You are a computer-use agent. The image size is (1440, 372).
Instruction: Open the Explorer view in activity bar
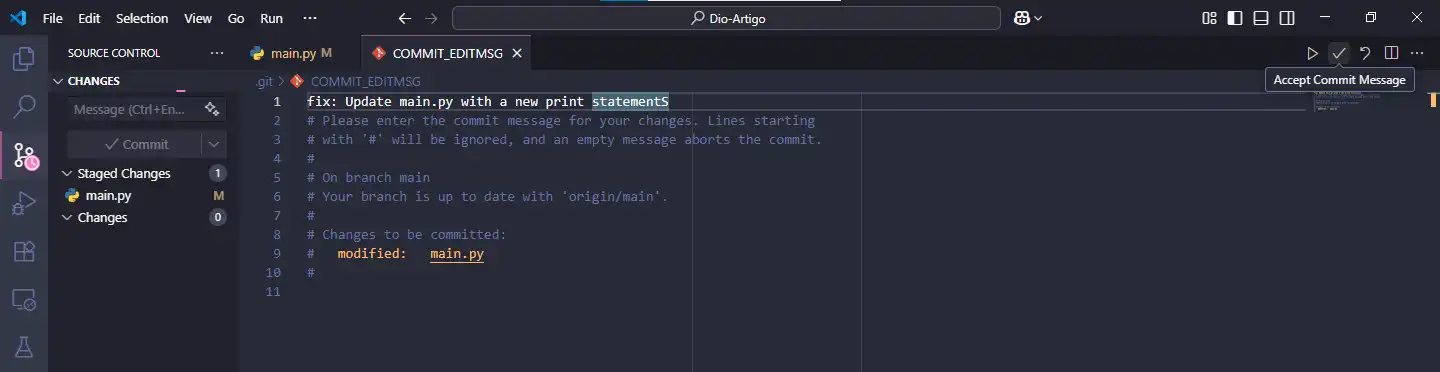coord(24,59)
